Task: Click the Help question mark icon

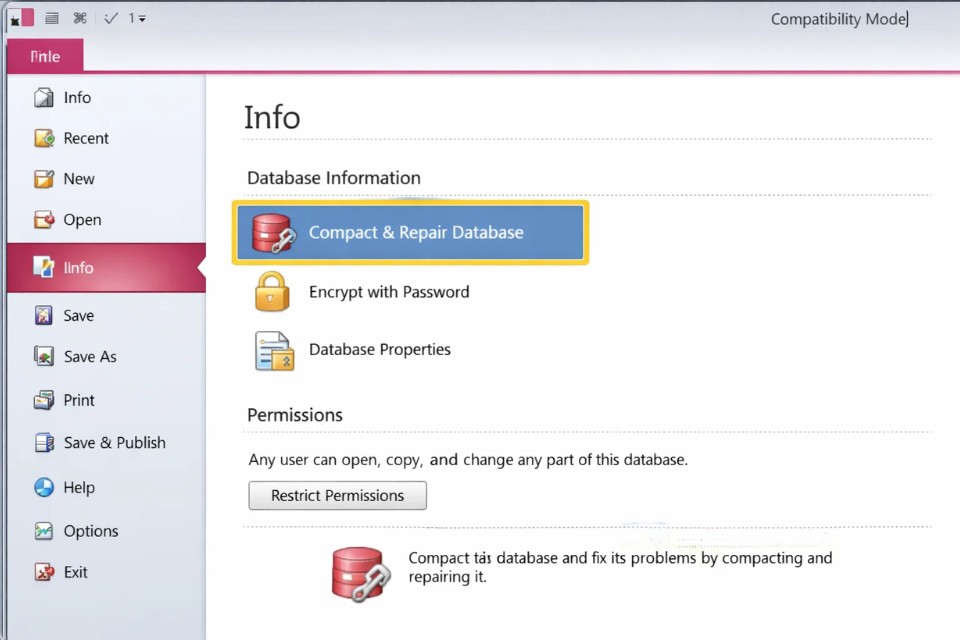Action: 44,488
